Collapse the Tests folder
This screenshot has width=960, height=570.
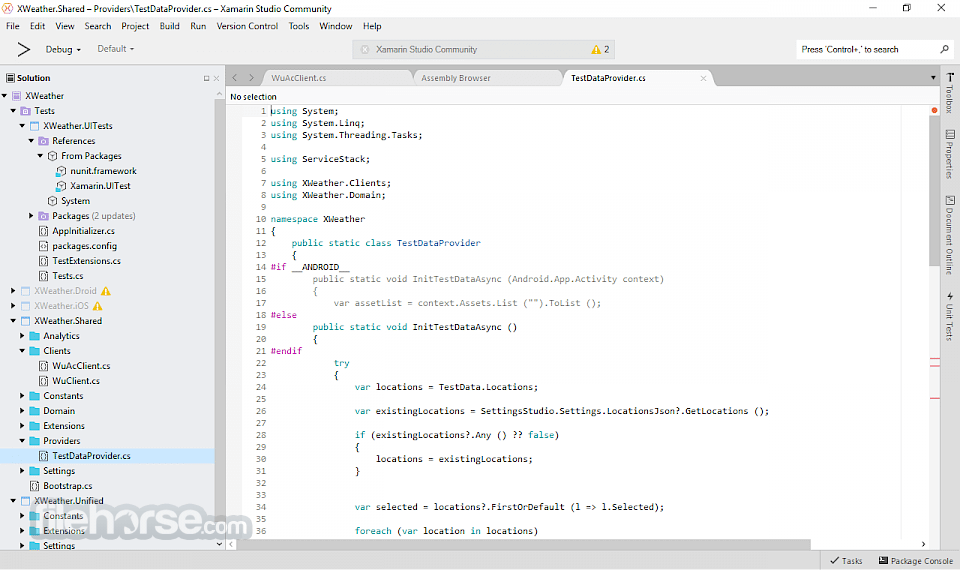[x=13, y=111]
